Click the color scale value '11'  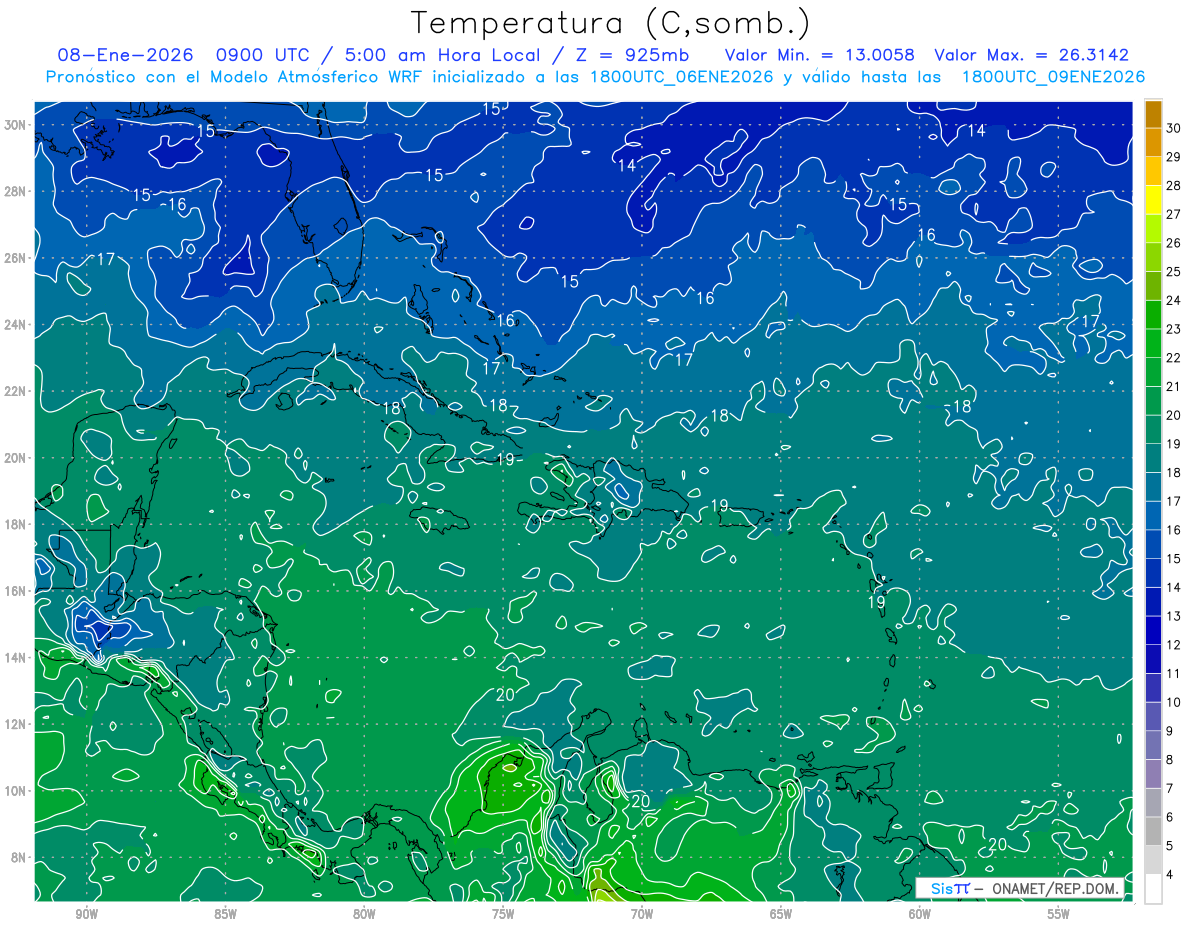1173,674
